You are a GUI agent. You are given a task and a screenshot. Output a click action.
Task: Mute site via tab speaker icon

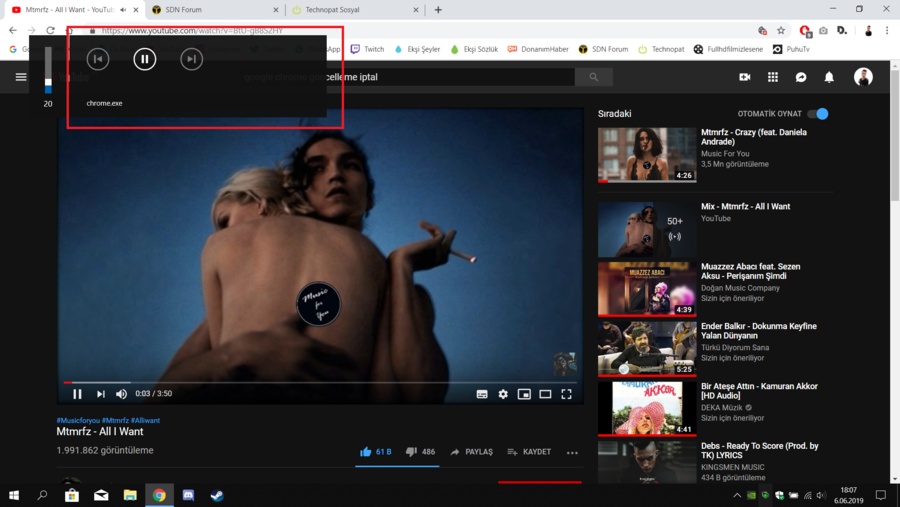tap(123, 10)
